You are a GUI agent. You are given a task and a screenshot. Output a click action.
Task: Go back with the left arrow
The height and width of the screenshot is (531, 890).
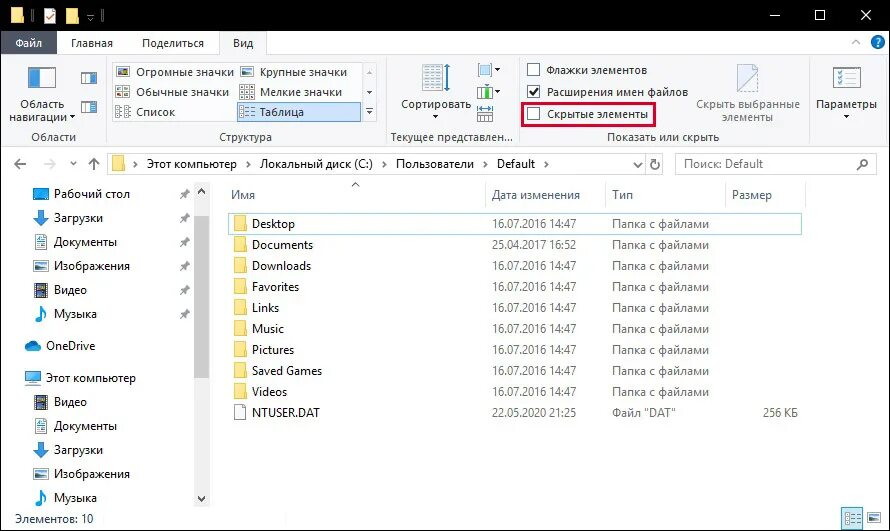[x=20, y=164]
